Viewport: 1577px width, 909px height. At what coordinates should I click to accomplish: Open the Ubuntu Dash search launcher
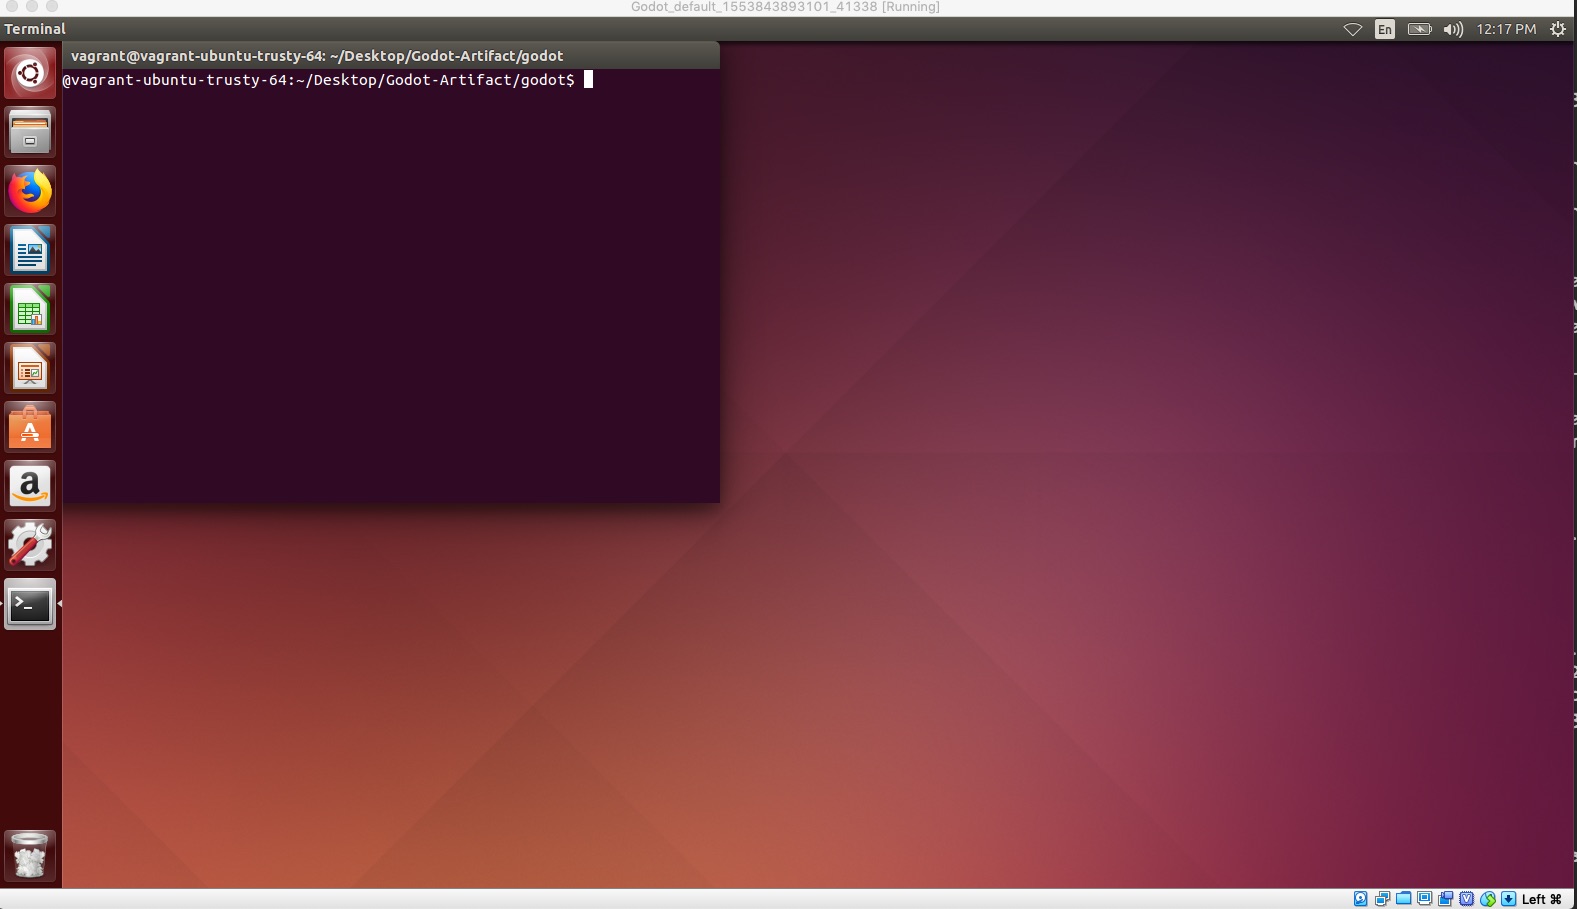tap(30, 73)
